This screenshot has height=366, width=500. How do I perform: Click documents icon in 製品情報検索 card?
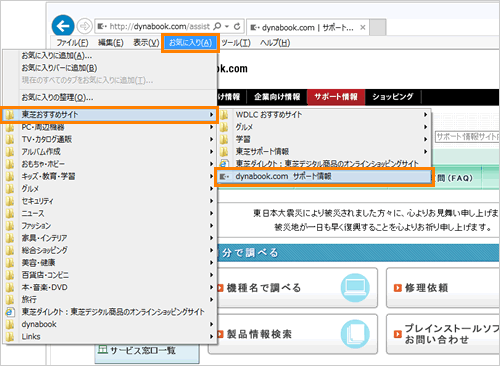[x=355, y=334]
